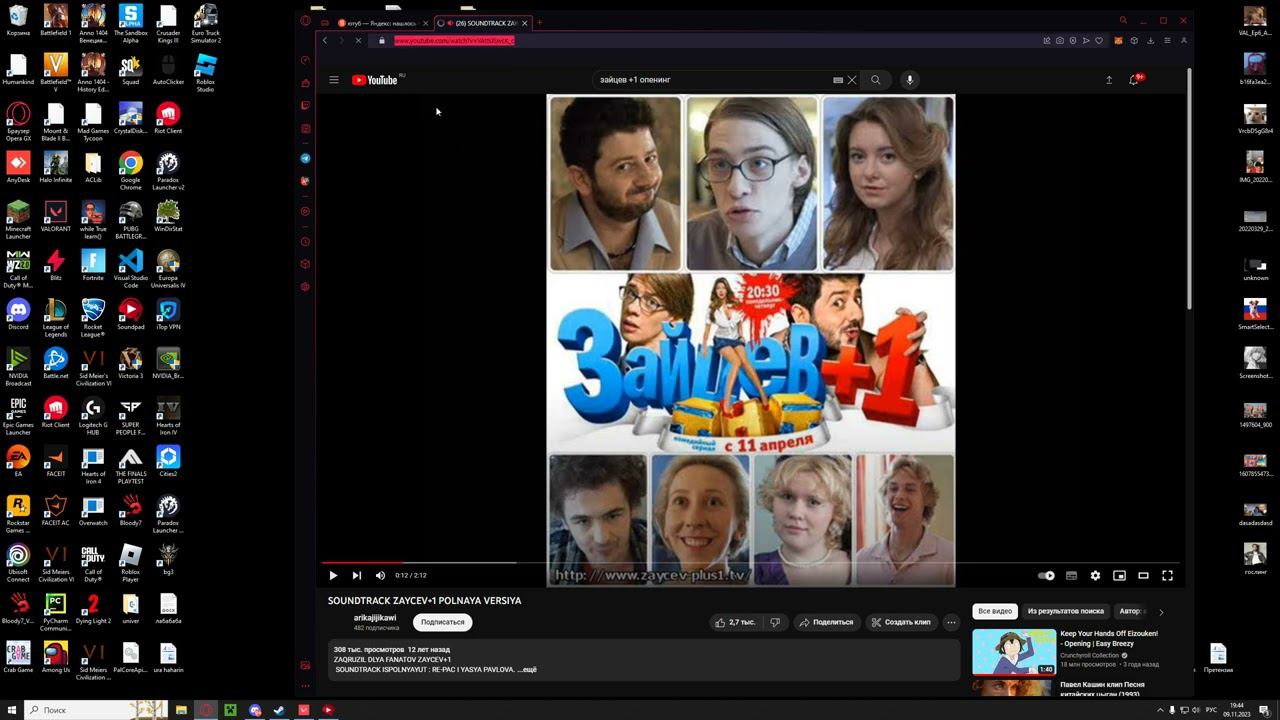Select the Fortnite desktop icon
This screenshot has height=720, width=1280.
[x=93, y=266]
